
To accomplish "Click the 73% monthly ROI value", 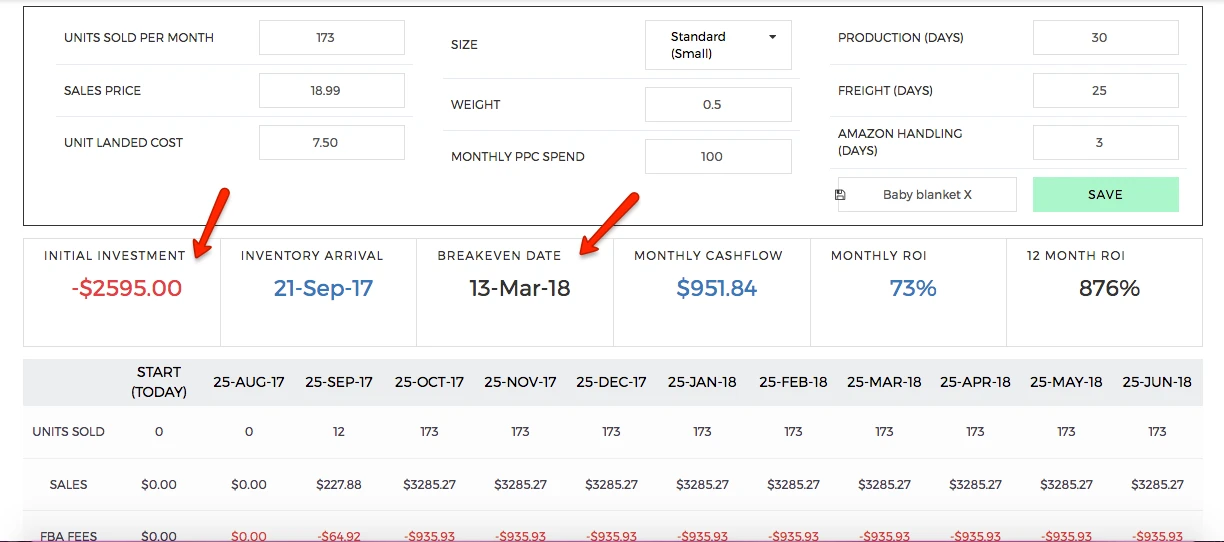I will [913, 289].
